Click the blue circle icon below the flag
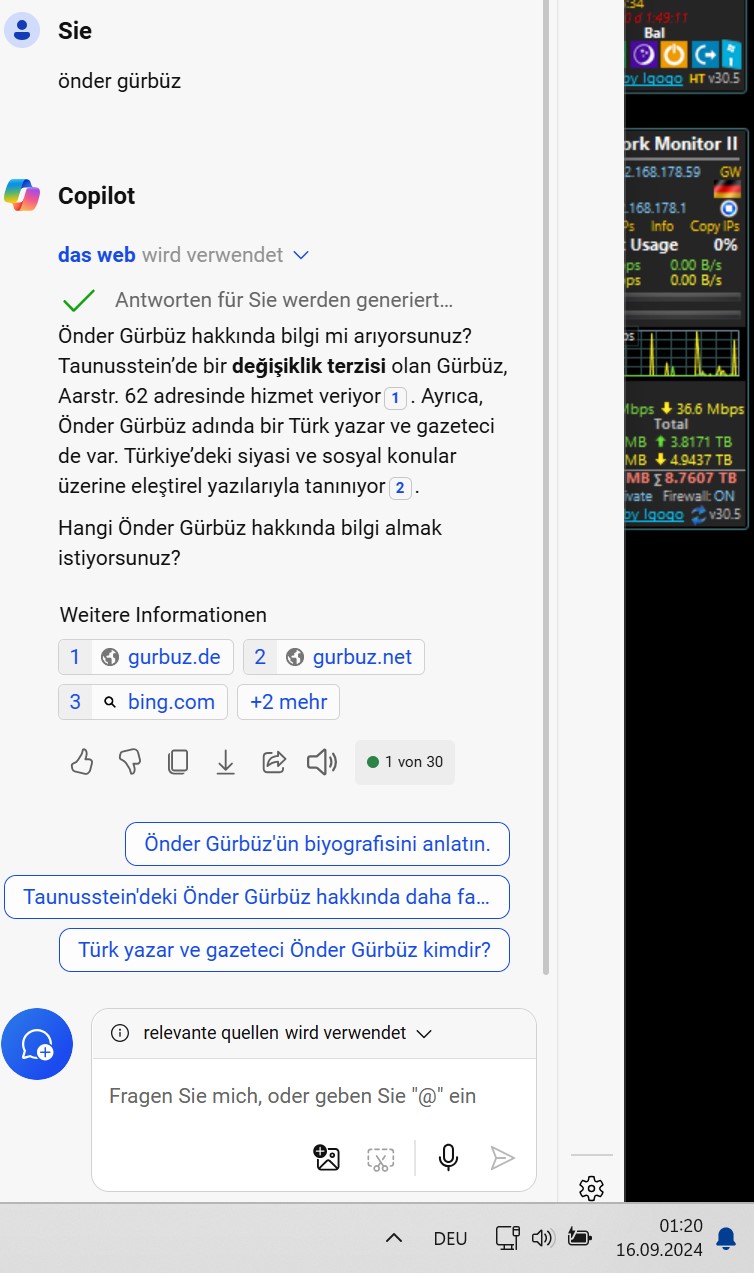Image resolution: width=754 pixels, height=1273 pixels. click(x=729, y=209)
